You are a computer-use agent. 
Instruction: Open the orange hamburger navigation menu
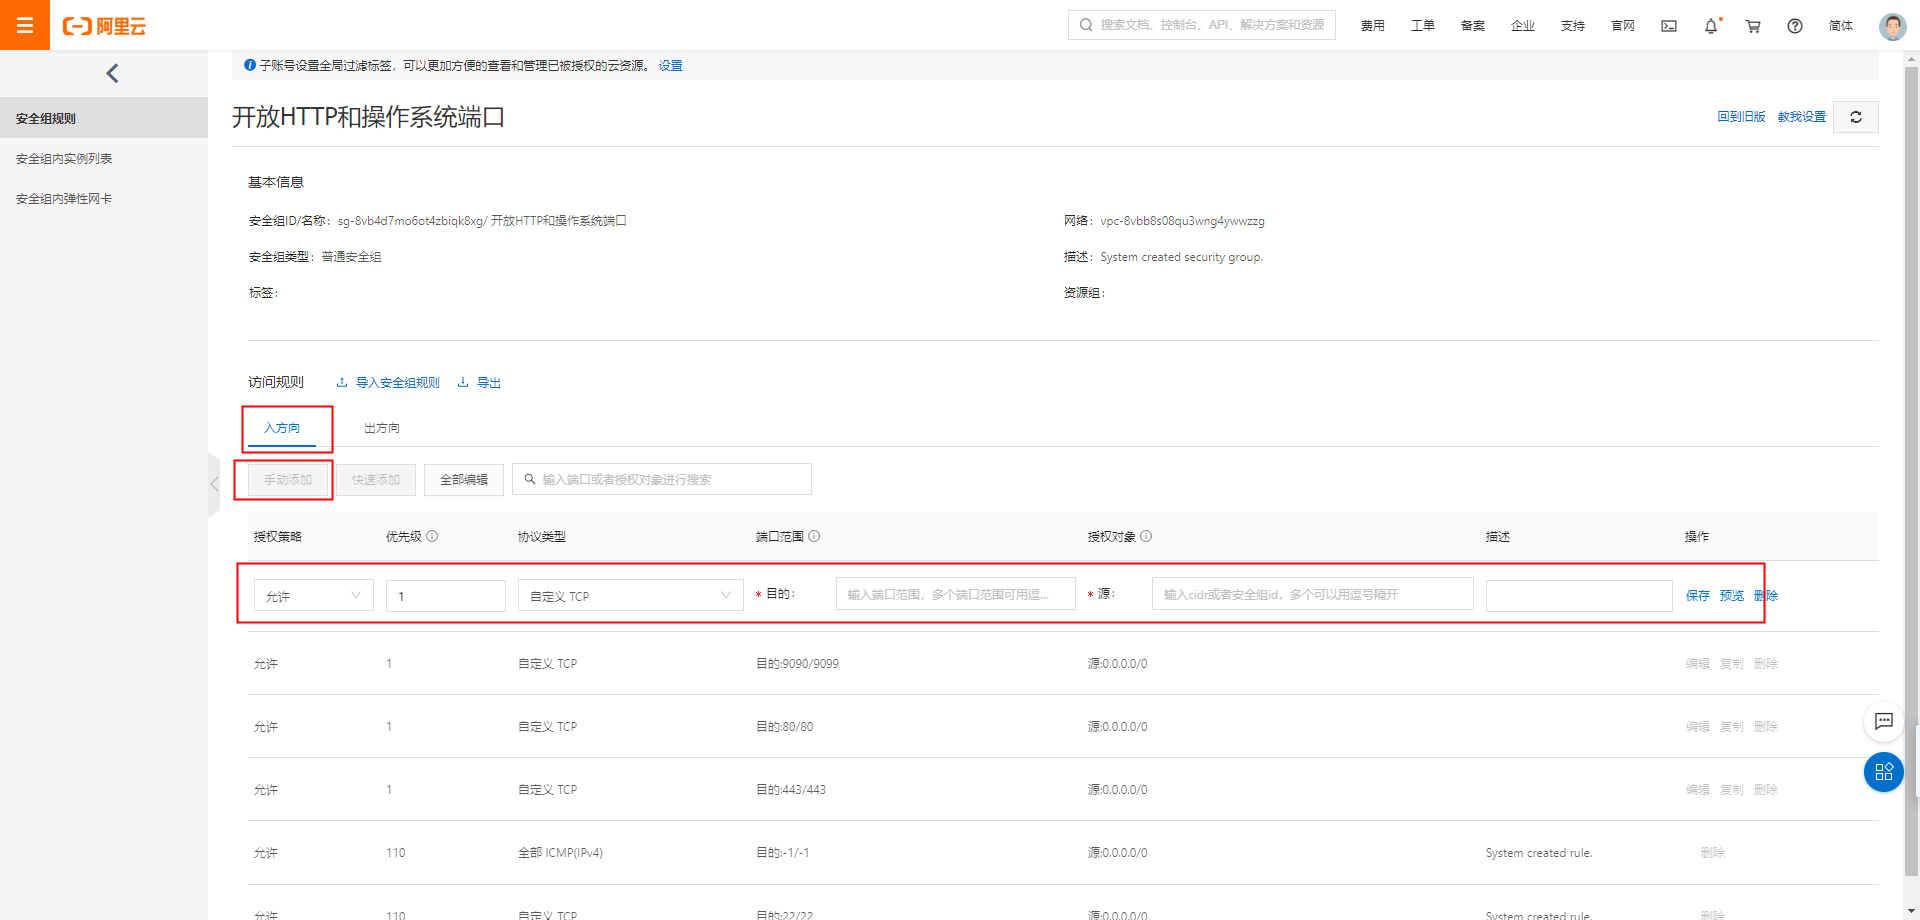pos(25,25)
